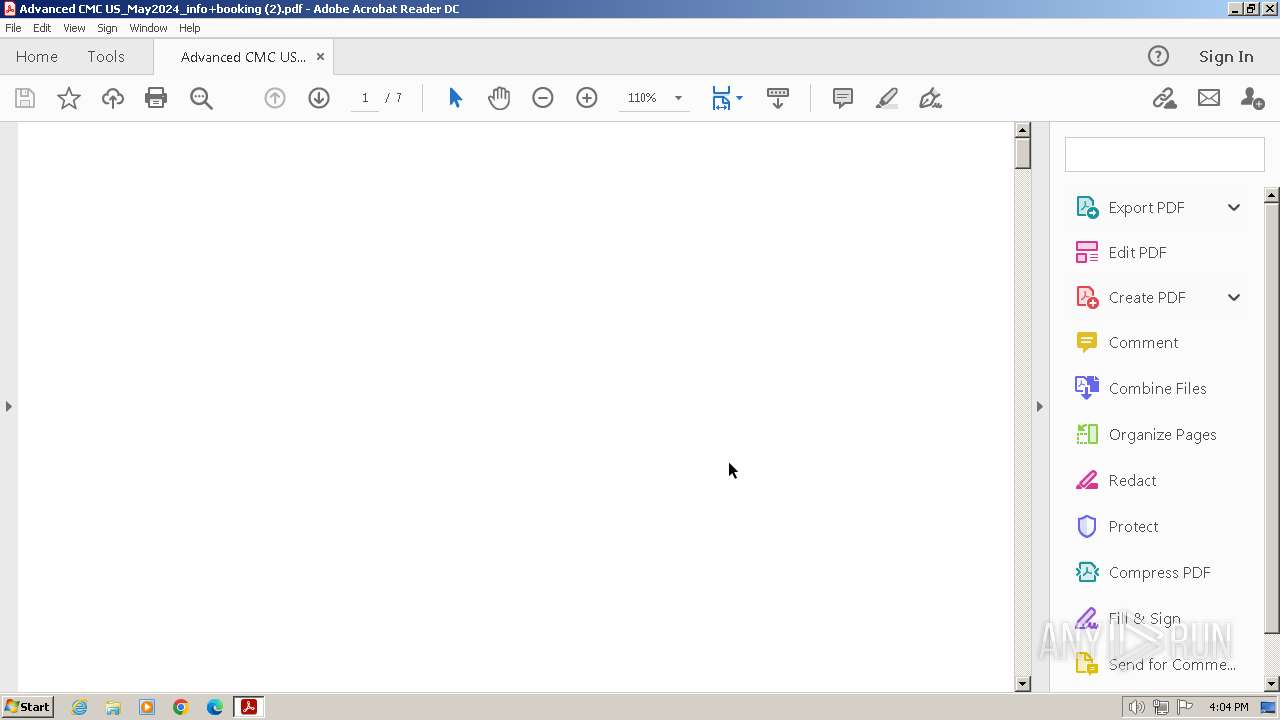The height and width of the screenshot is (720, 1280).
Task: Share with others person-plus icon
Action: pos(1252,98)
